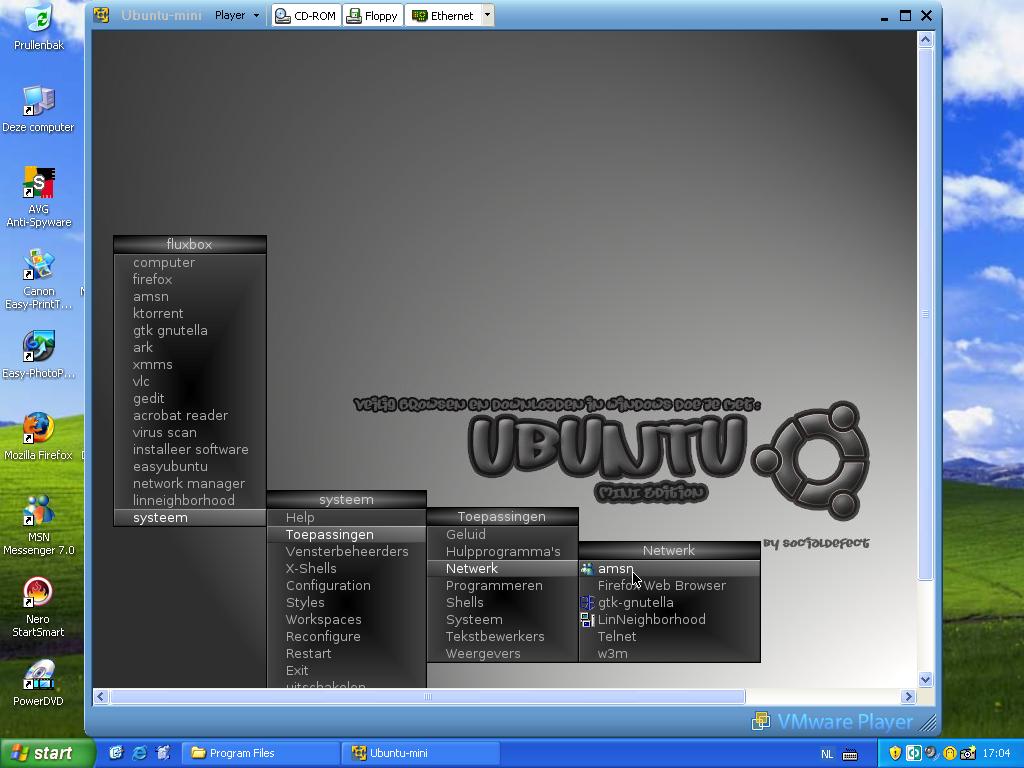Select Firefox Web Browser in Netwerk menu

tap(669, 586)
